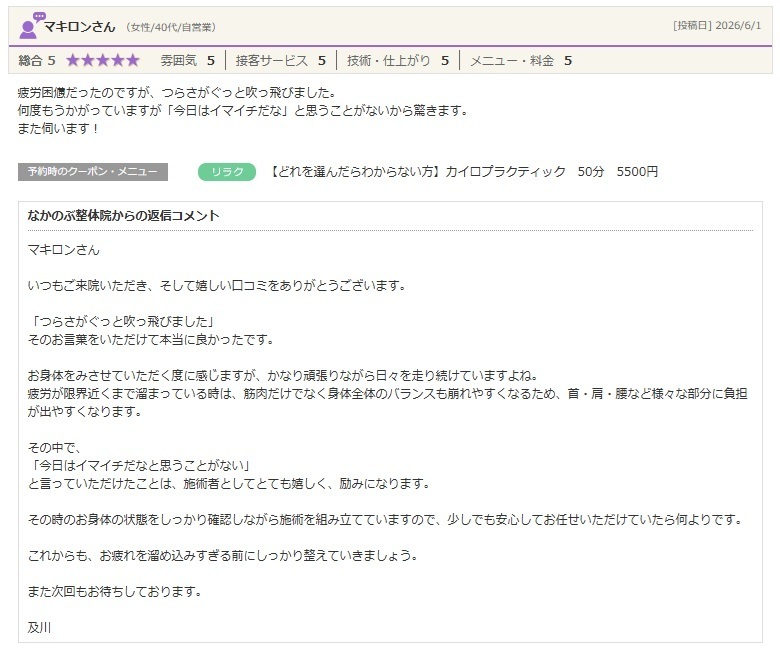
Task: Click the line 疲労が限界近くまで溜まっている時は
Action: [x=388, y=393]
